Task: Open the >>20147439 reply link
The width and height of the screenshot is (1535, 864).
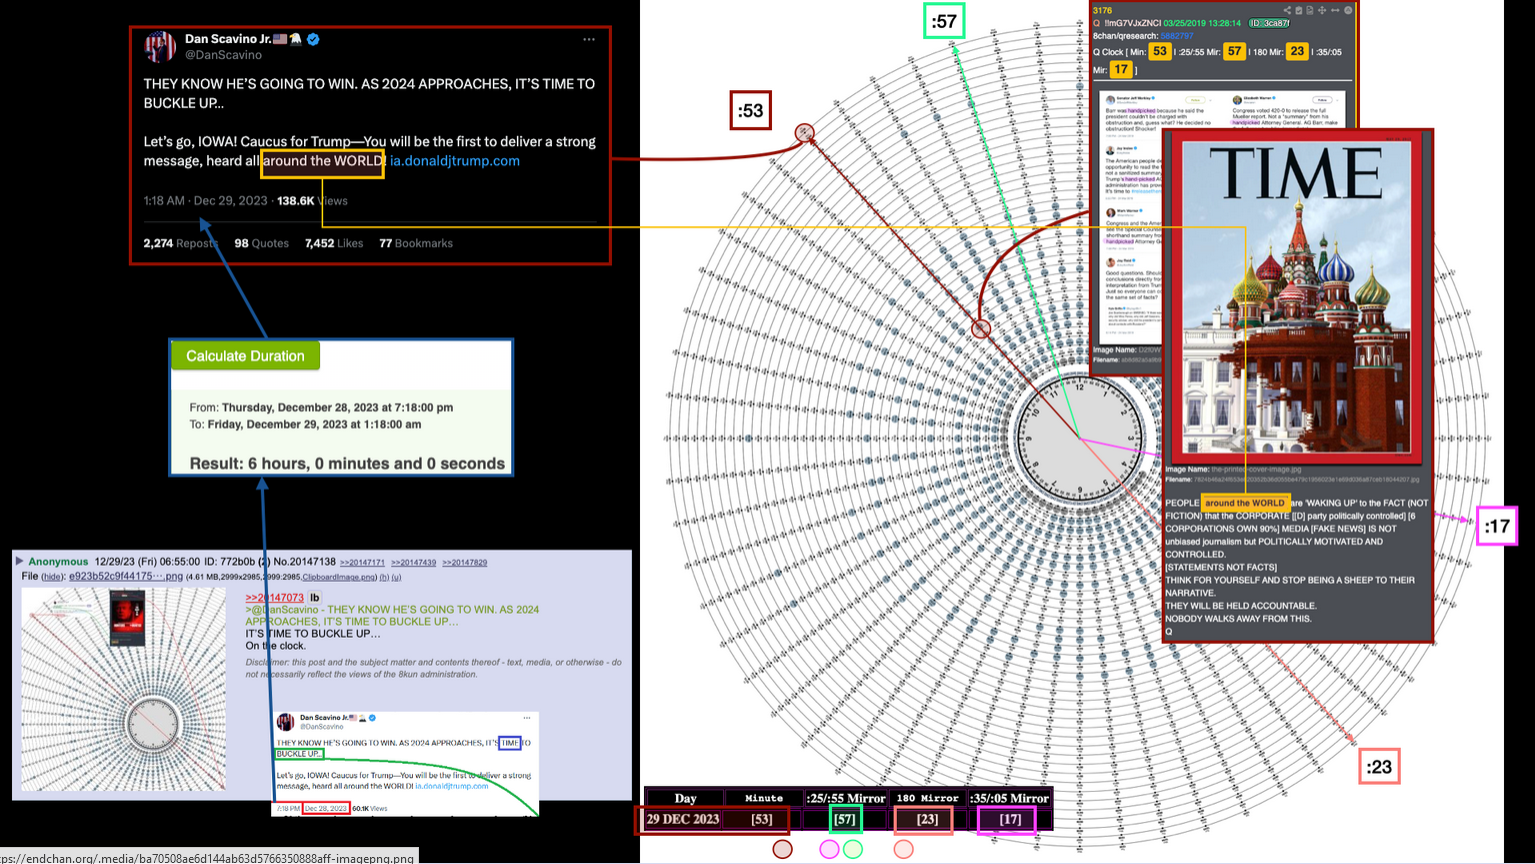Action: [x=413, y=563]
